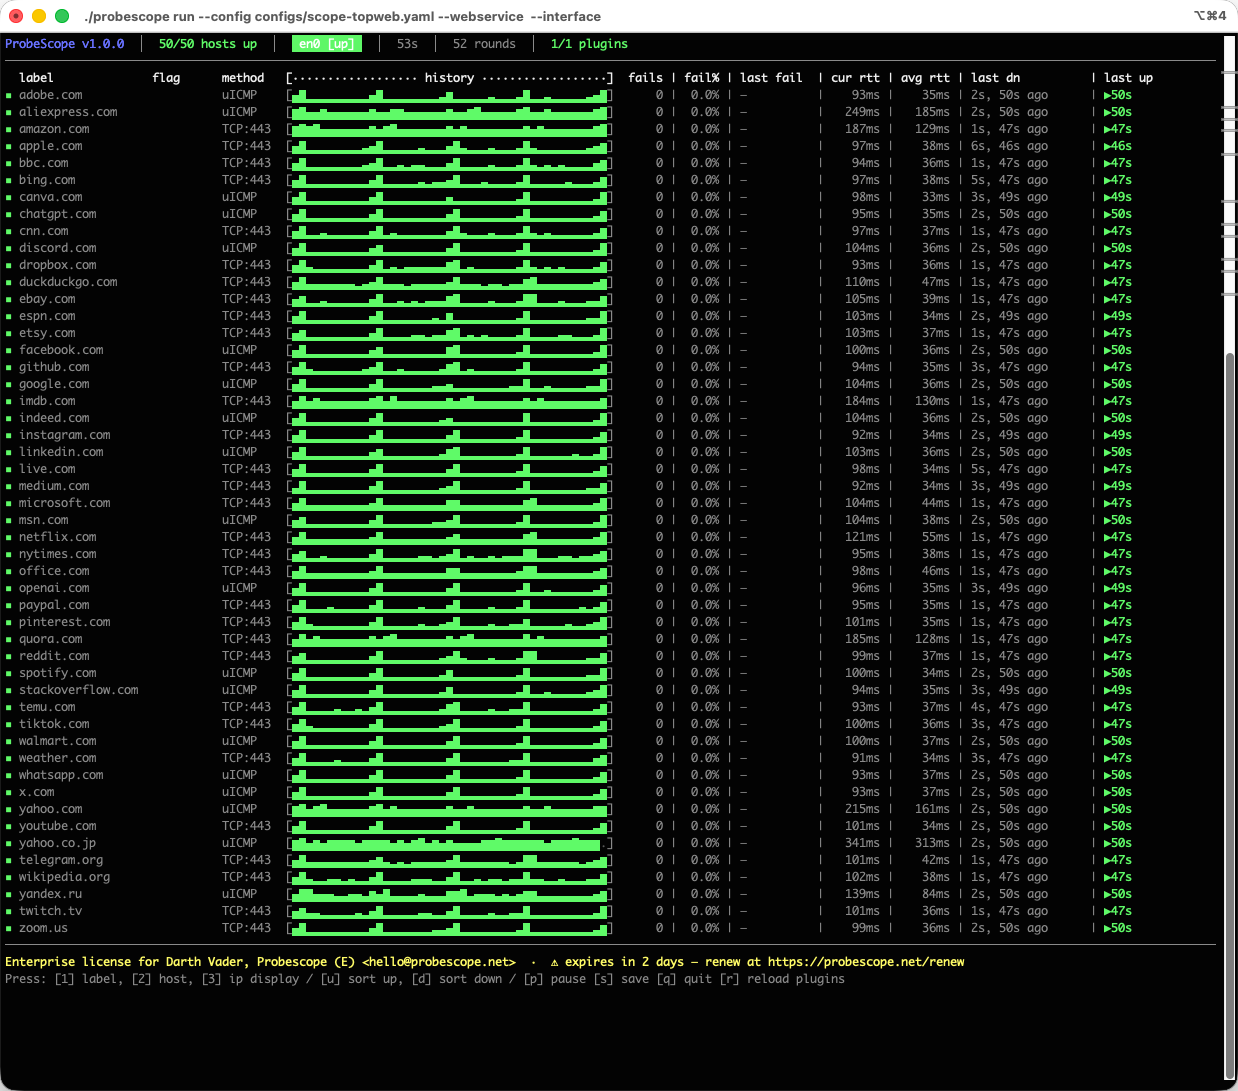
Task: Click the history sparkline for imdb.com
Action: click(x=449, y=401)
